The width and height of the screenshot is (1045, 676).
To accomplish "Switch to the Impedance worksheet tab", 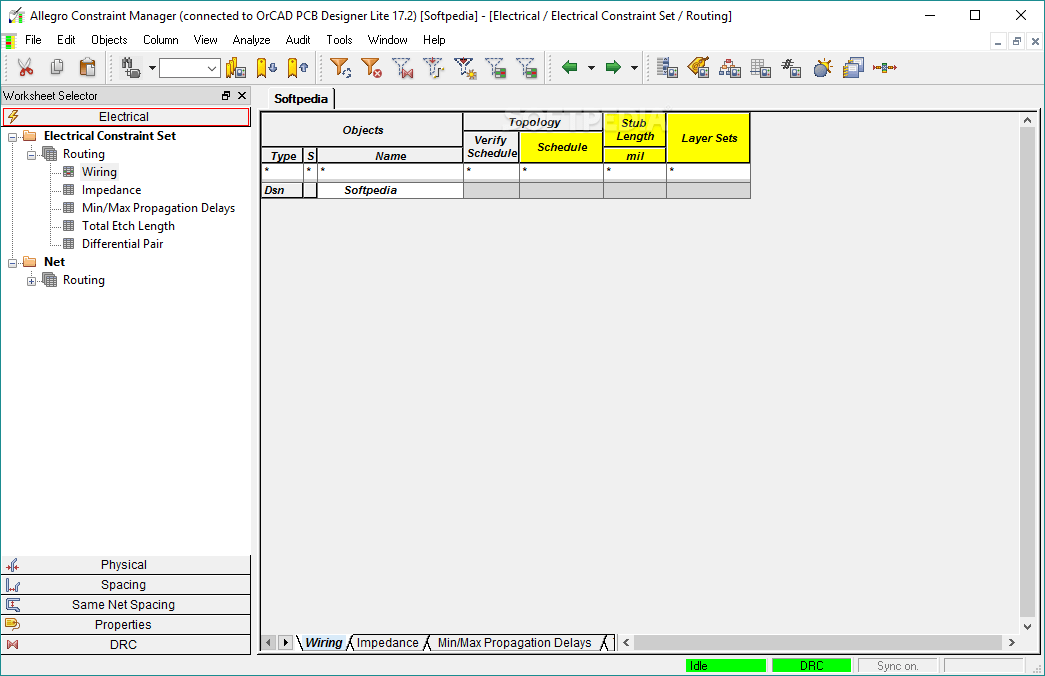I will [x=388, y=643].
